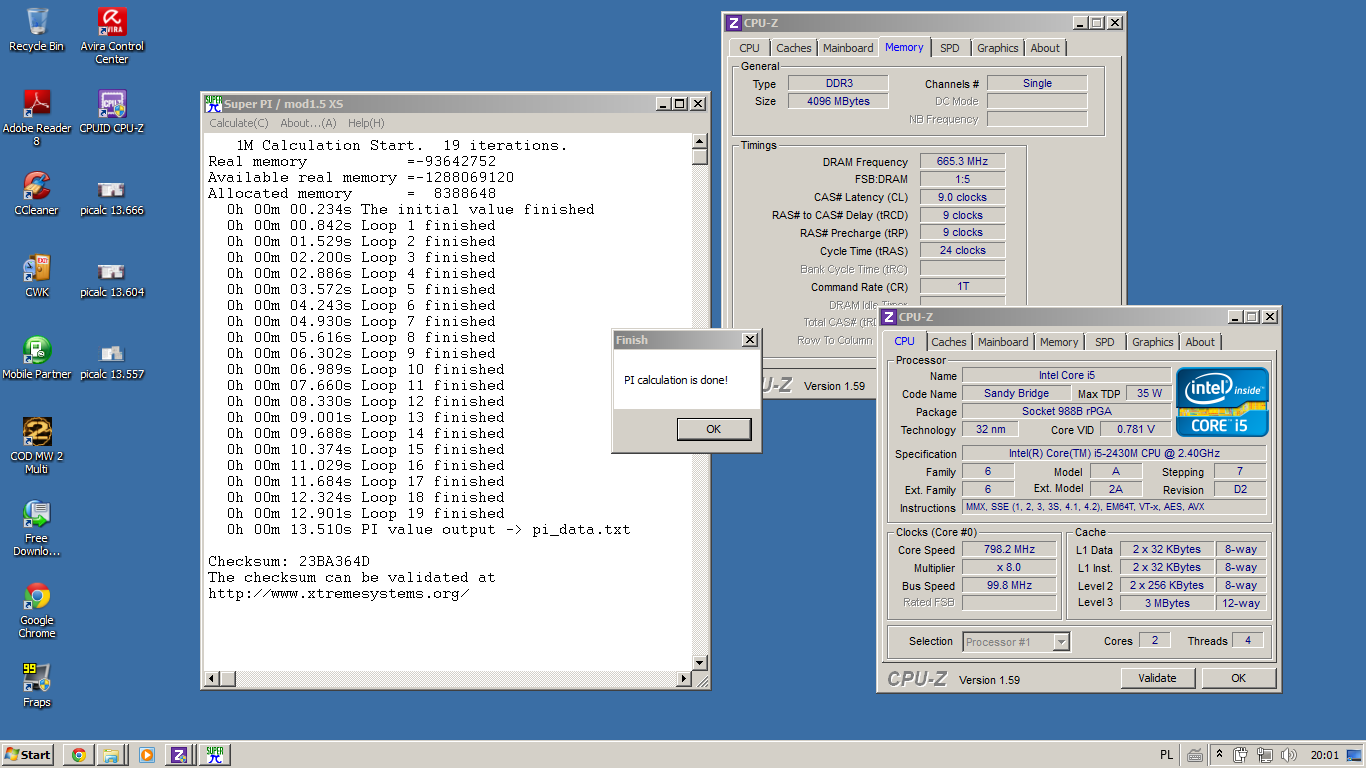The image size is (1366, 768).
Task: Switch to CPU tab in back CPU-Z window
Action: [750, 48]
